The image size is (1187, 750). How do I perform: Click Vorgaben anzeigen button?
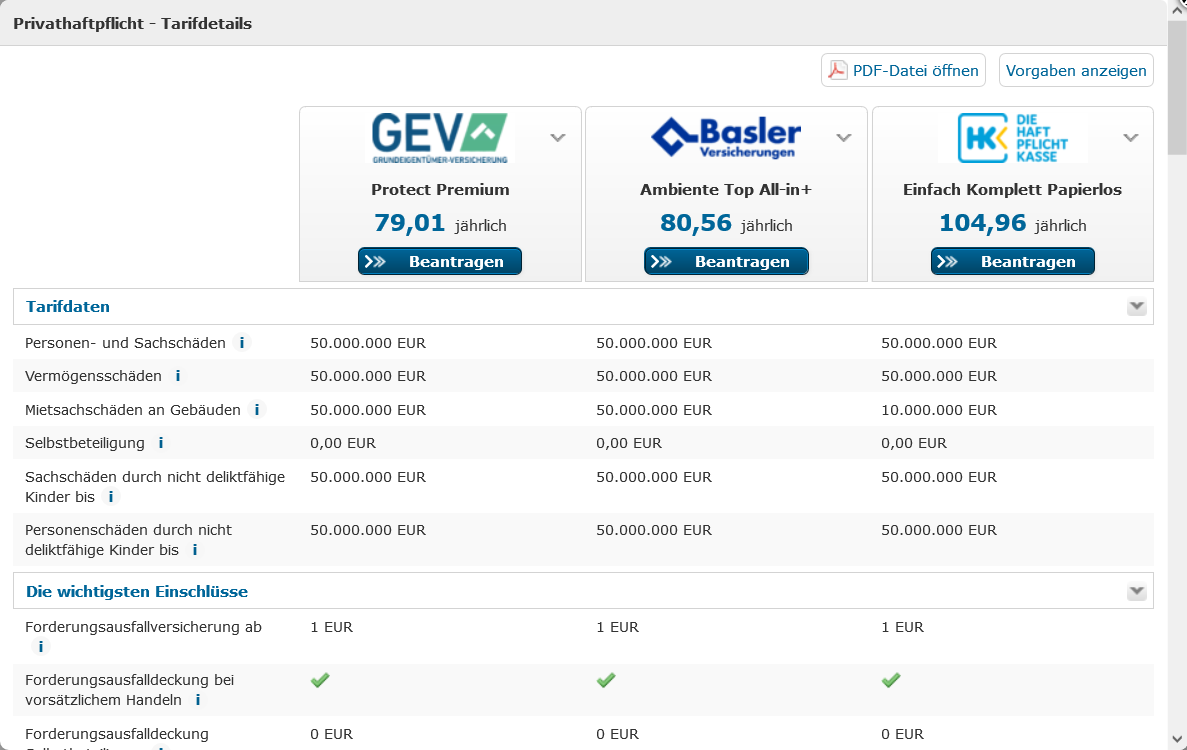click(1076, 70)
